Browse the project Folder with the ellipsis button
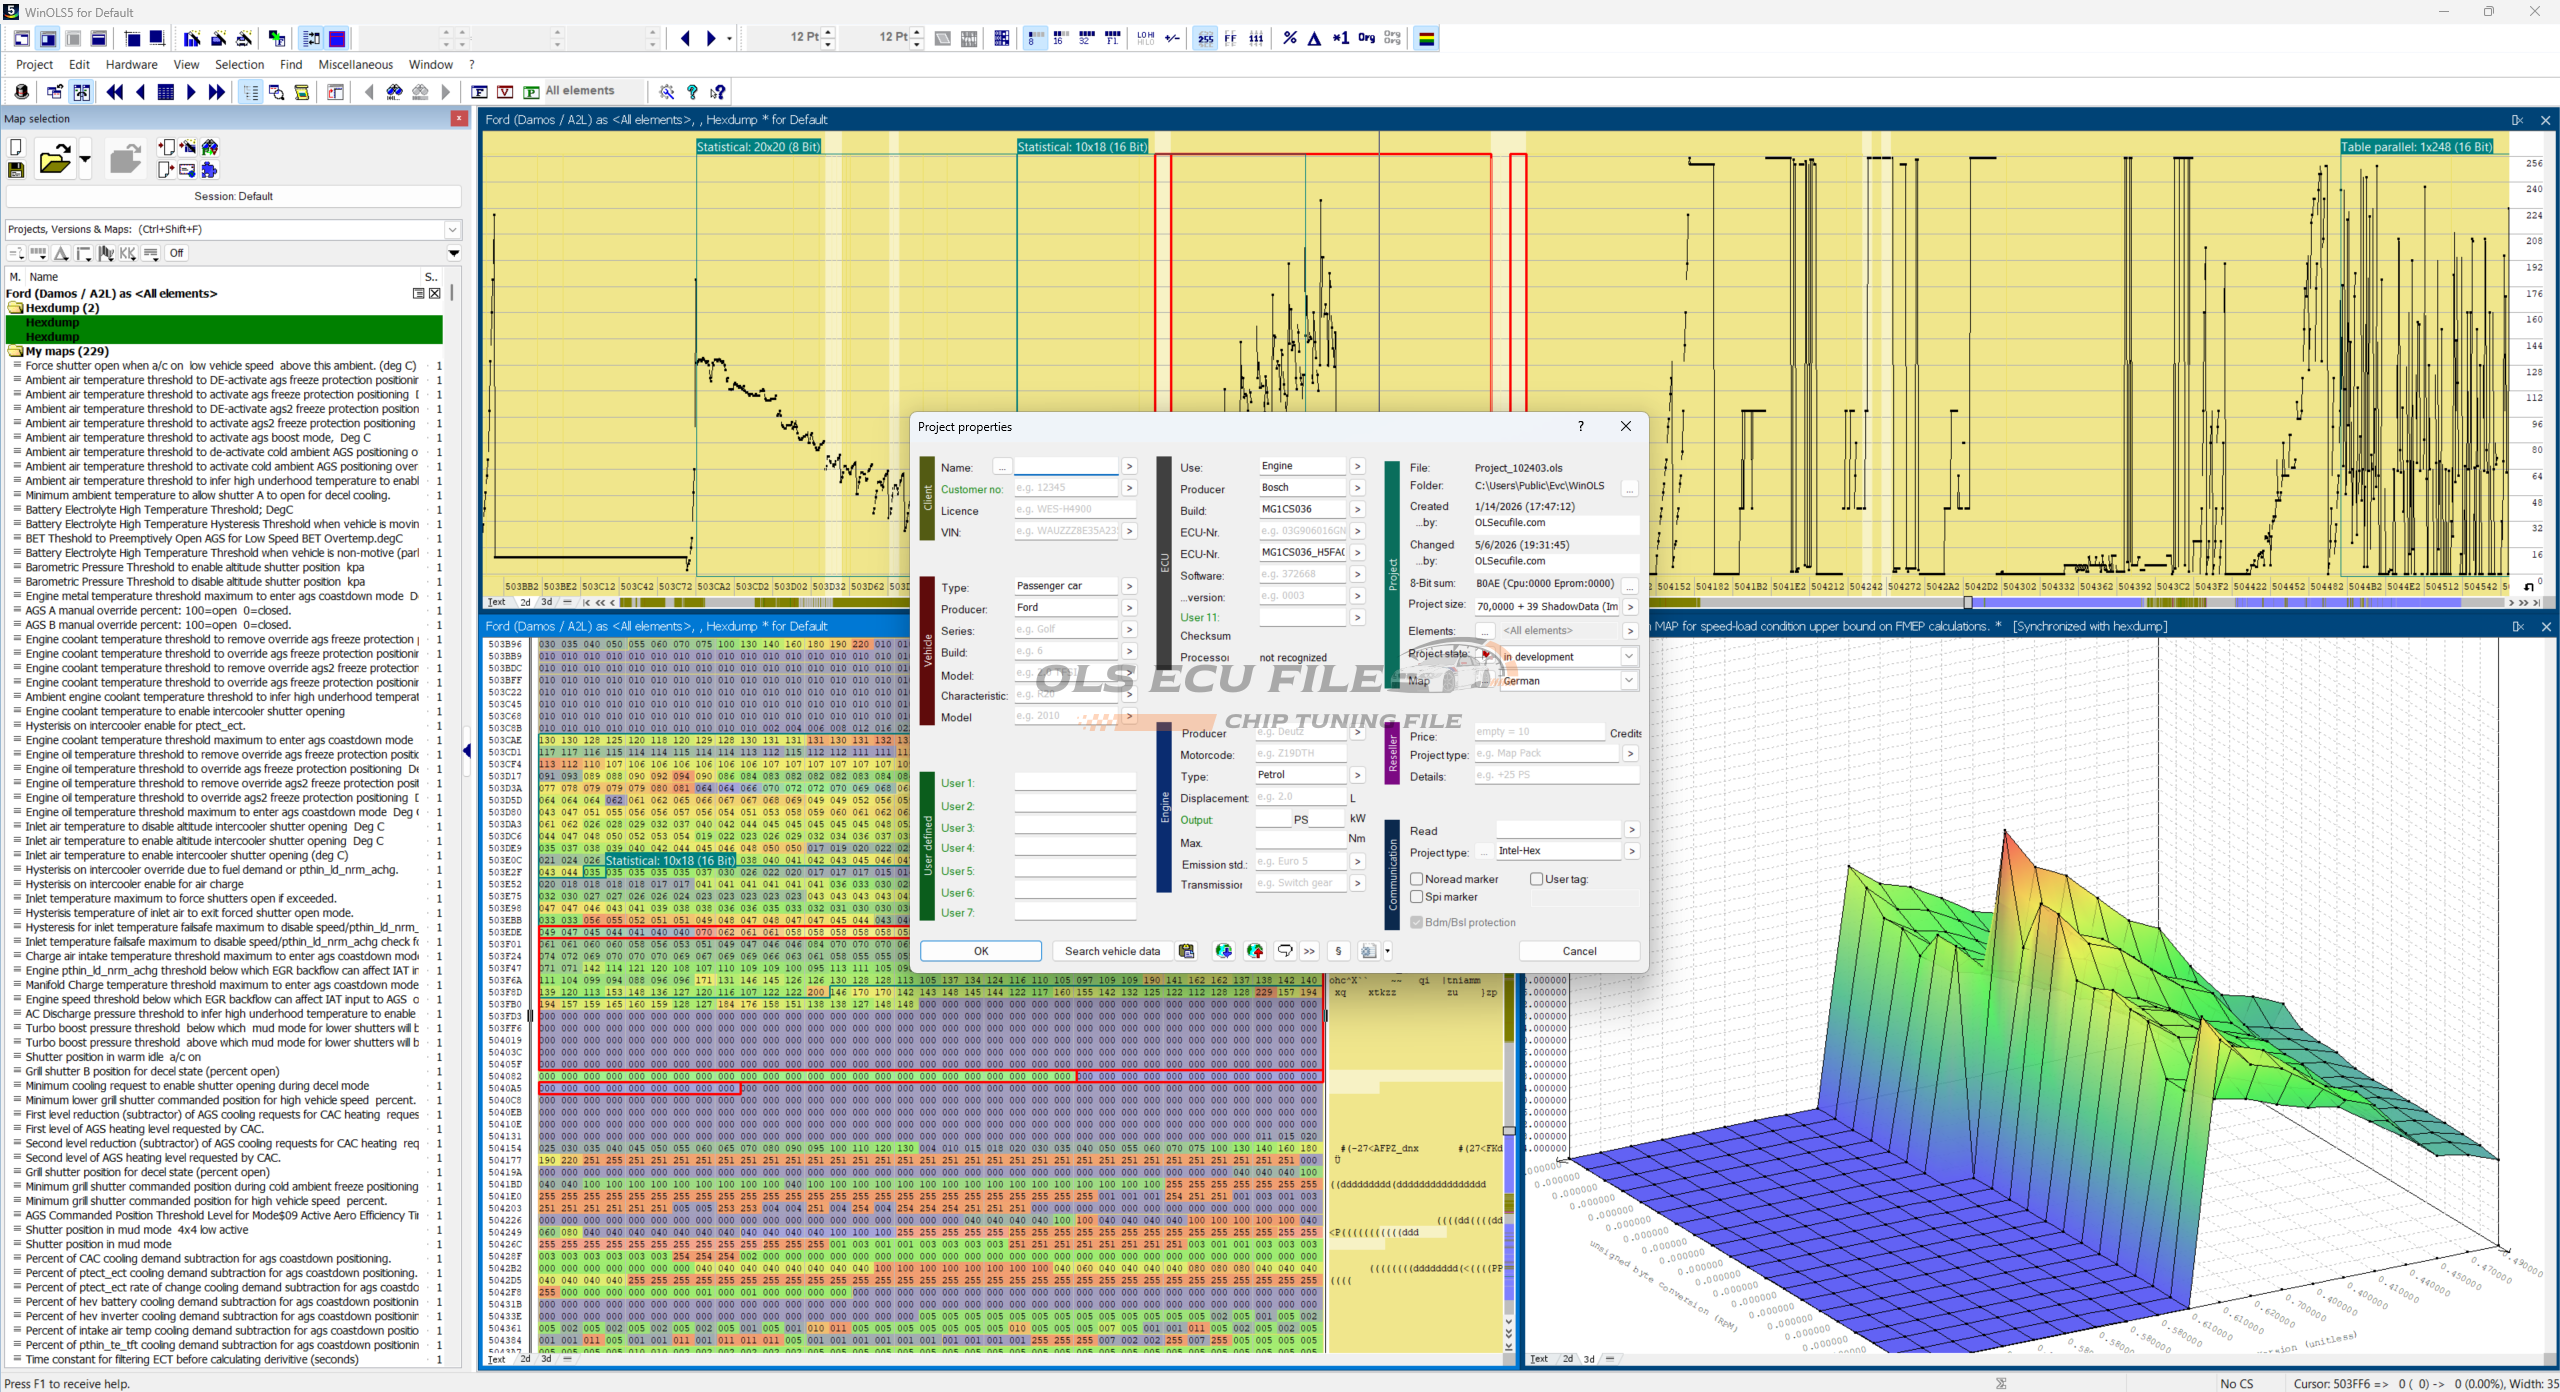The width and height of the screenshot is (2560, 1392). tap(1630, 489)
